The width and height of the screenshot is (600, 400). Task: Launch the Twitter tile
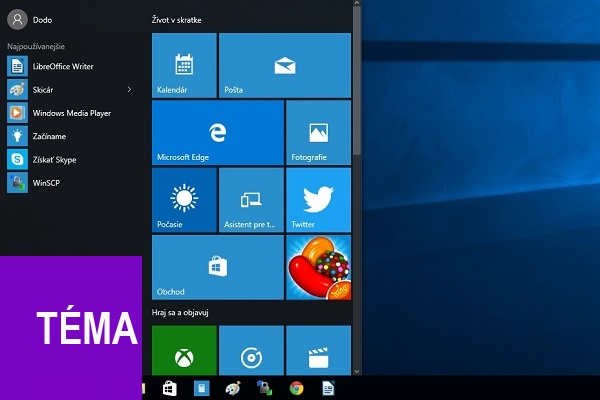click(x=318, y=200)
